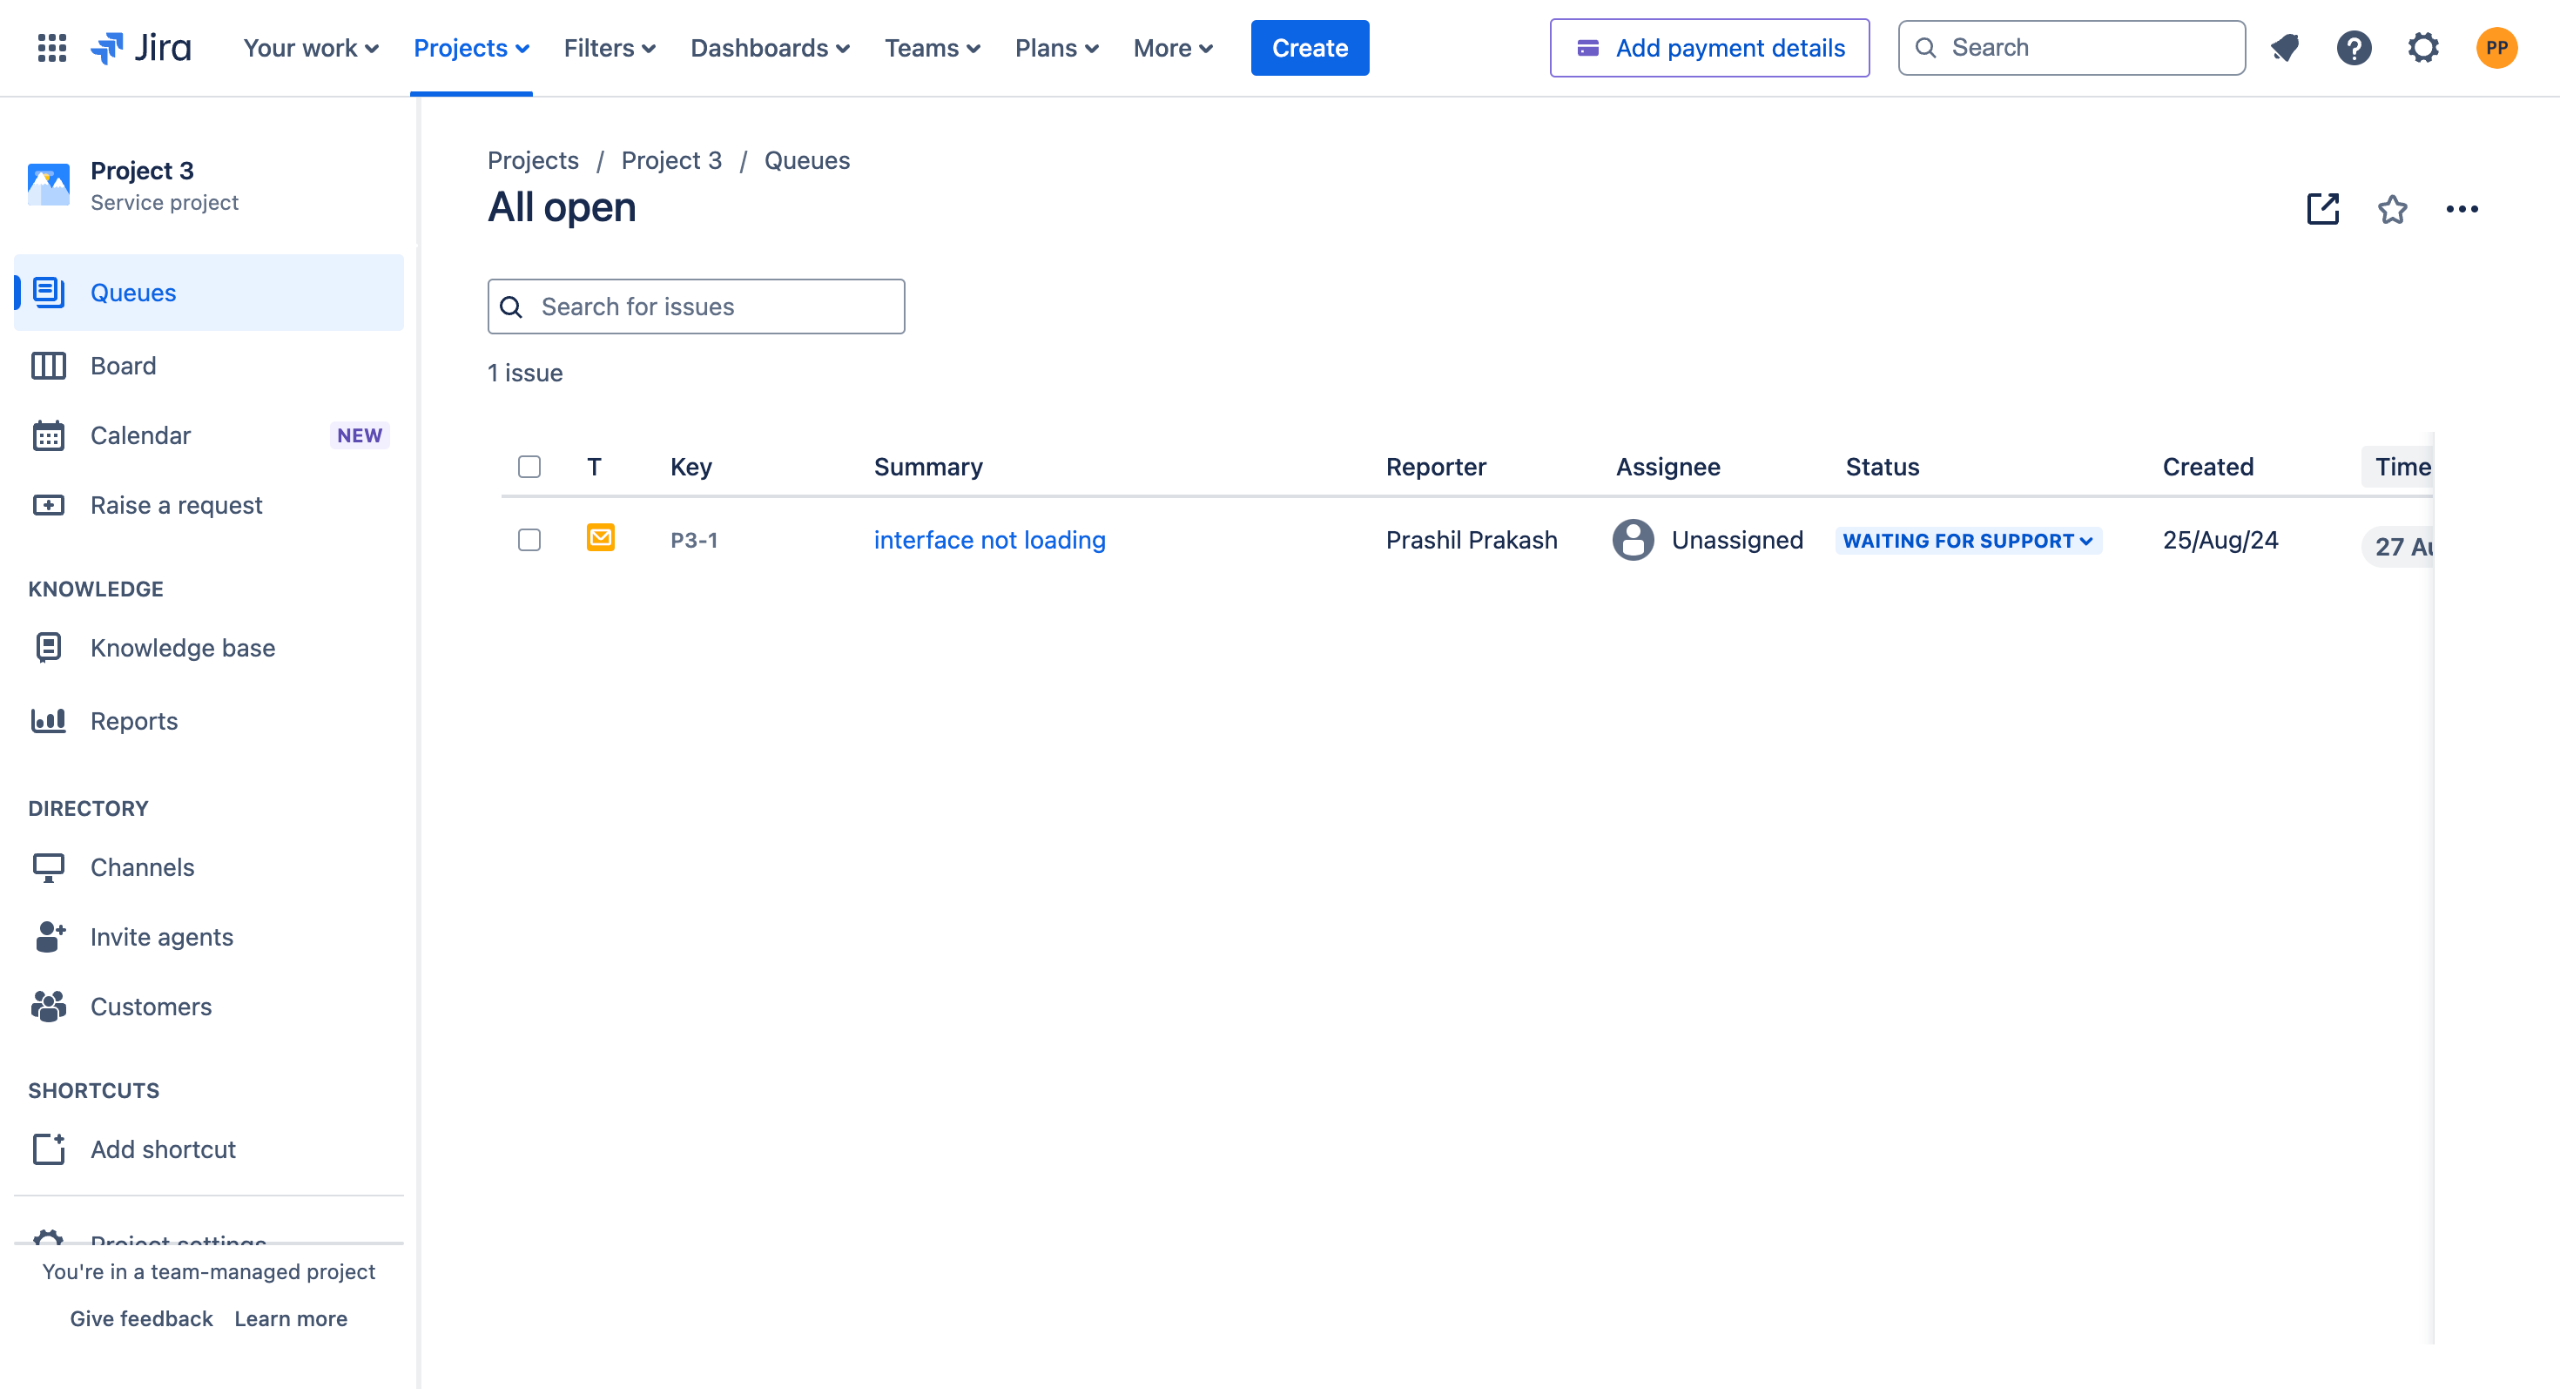
Task: Open the interface not loading issue link
Action: [989, 540]
